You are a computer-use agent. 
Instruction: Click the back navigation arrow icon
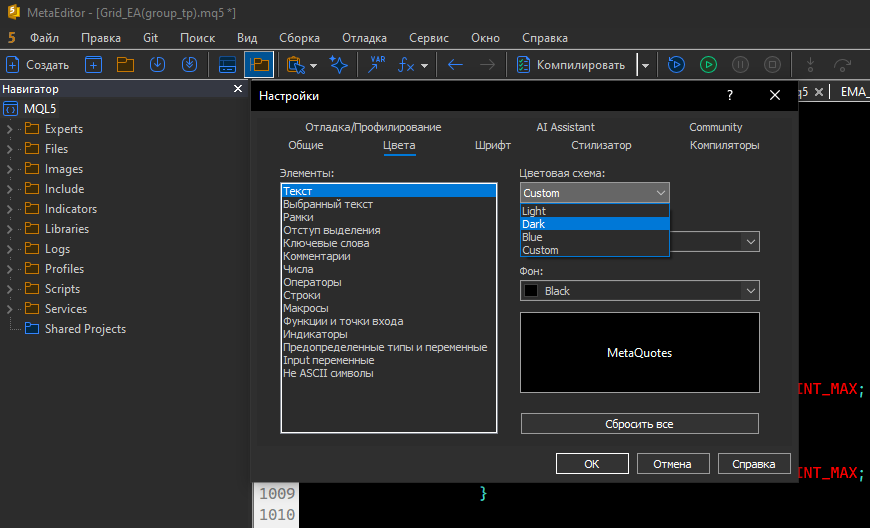455,65
